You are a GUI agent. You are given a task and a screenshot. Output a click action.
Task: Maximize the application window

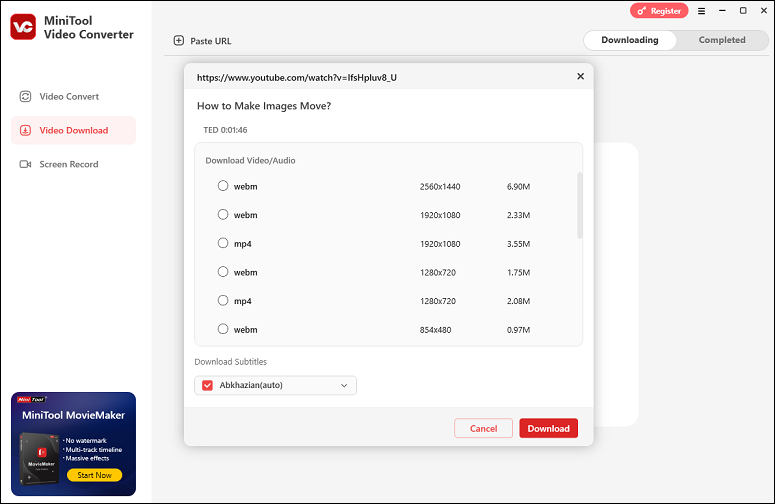pos(743,10)
